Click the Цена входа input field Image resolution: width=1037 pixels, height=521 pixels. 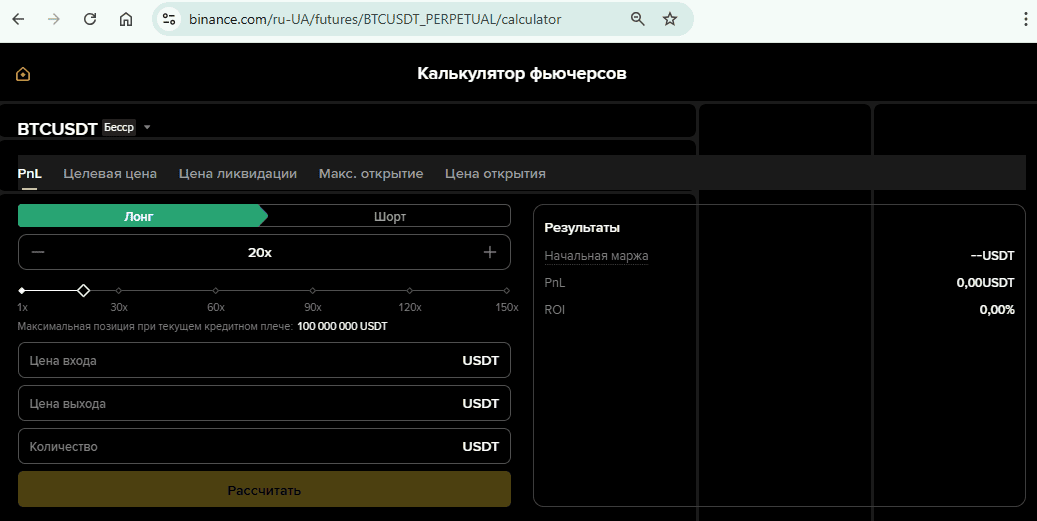(x=265, y=360)
